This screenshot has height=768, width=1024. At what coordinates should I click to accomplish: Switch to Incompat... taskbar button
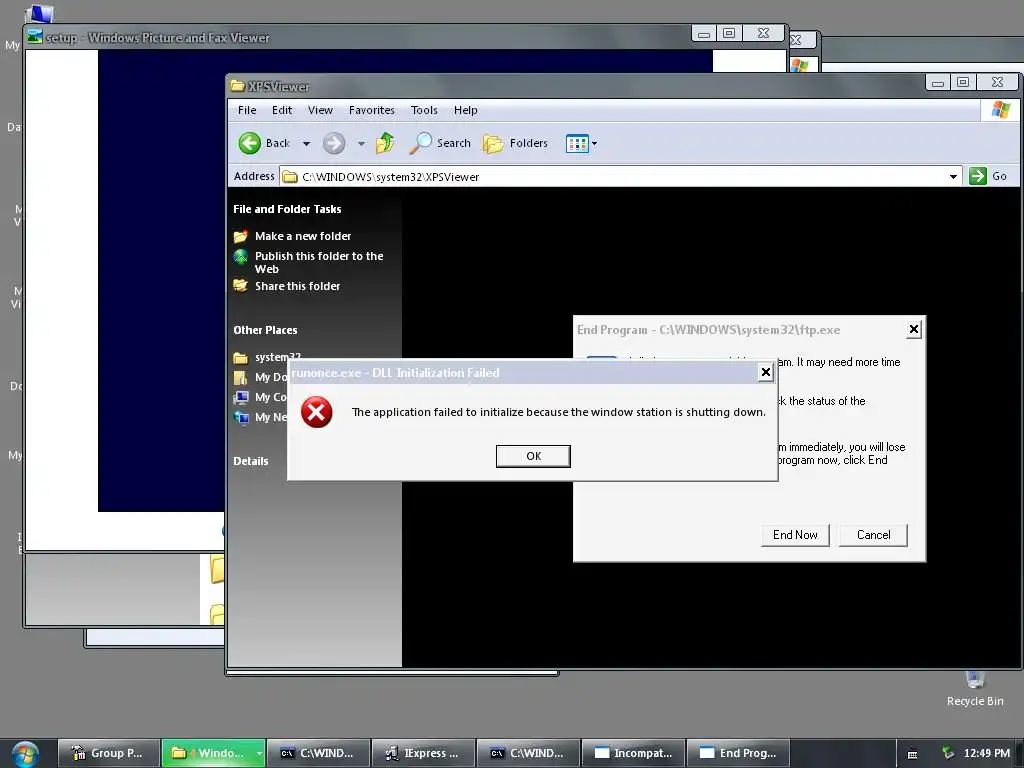(x=633, y=753)
